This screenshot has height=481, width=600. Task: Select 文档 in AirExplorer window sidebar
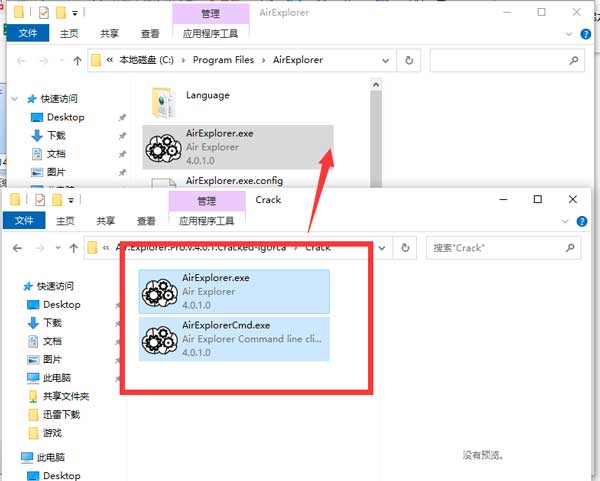(48, 154)
